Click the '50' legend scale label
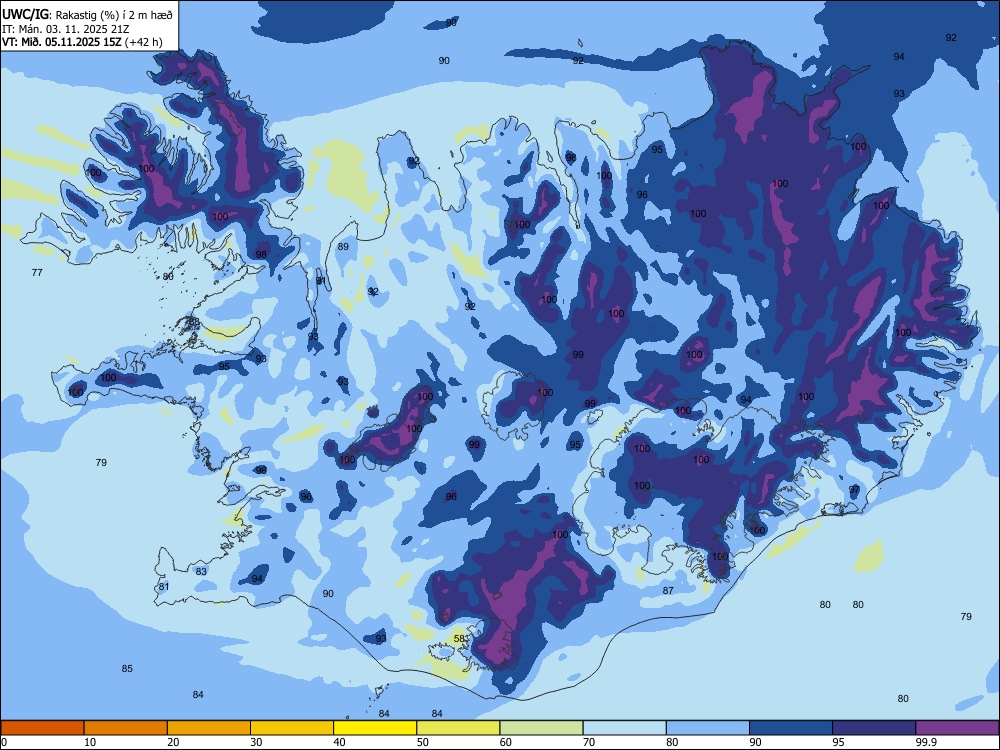The image size is (1000, 750). pyautogui.click(x=423, y=742)
